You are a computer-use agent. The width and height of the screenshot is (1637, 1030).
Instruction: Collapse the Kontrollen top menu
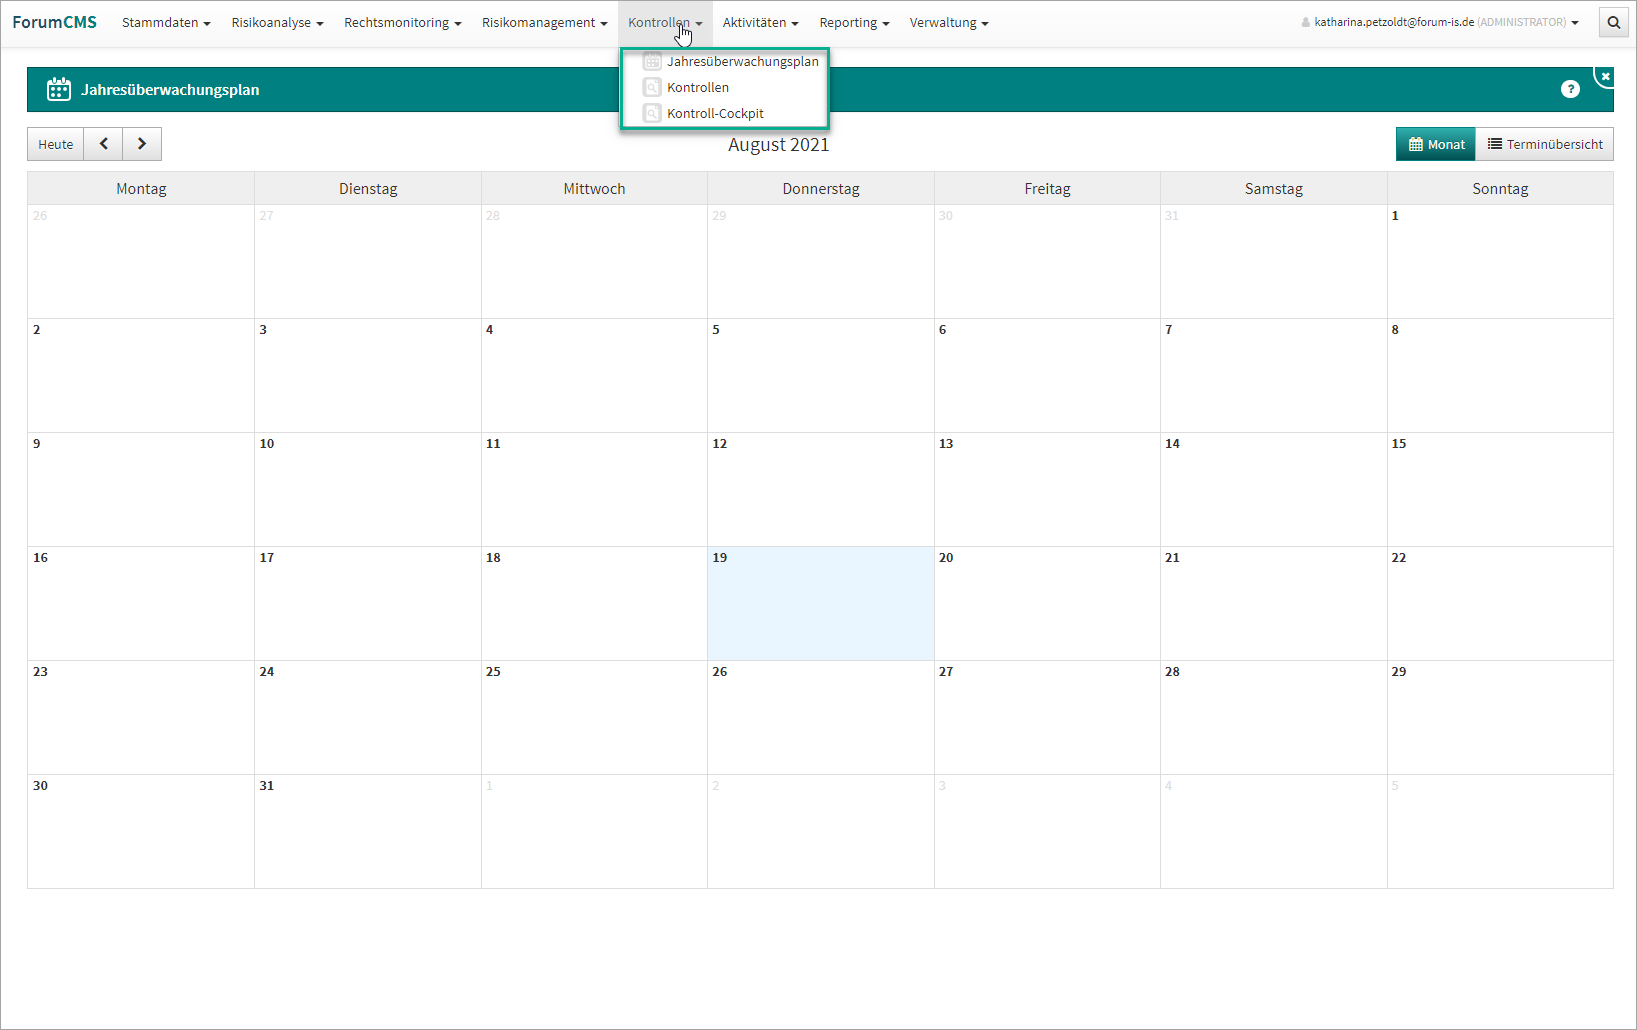[x=665, y=22]
